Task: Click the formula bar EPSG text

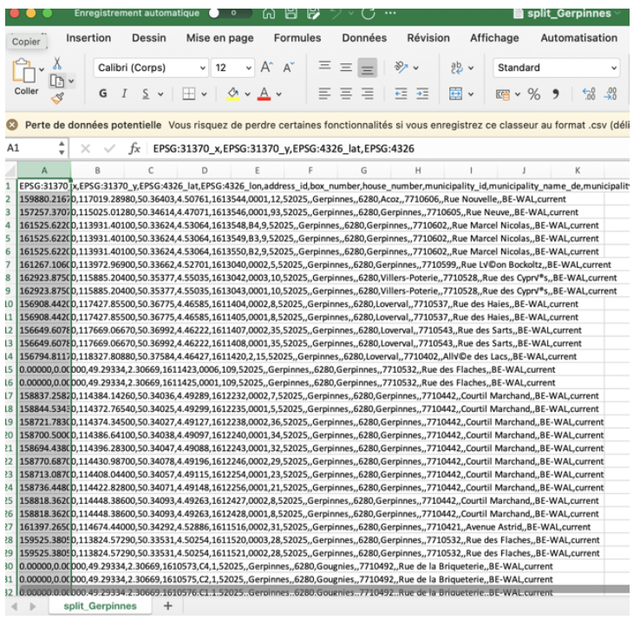Action: click(x=283, y=149)
